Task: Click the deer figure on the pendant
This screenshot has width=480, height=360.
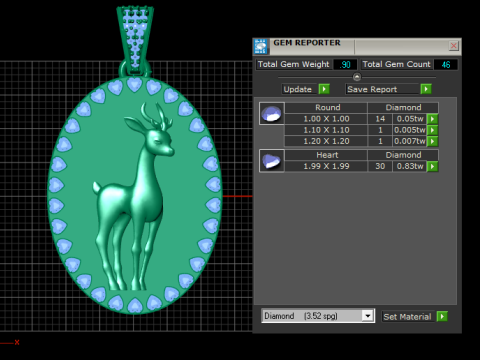Action: coord(135,197)
